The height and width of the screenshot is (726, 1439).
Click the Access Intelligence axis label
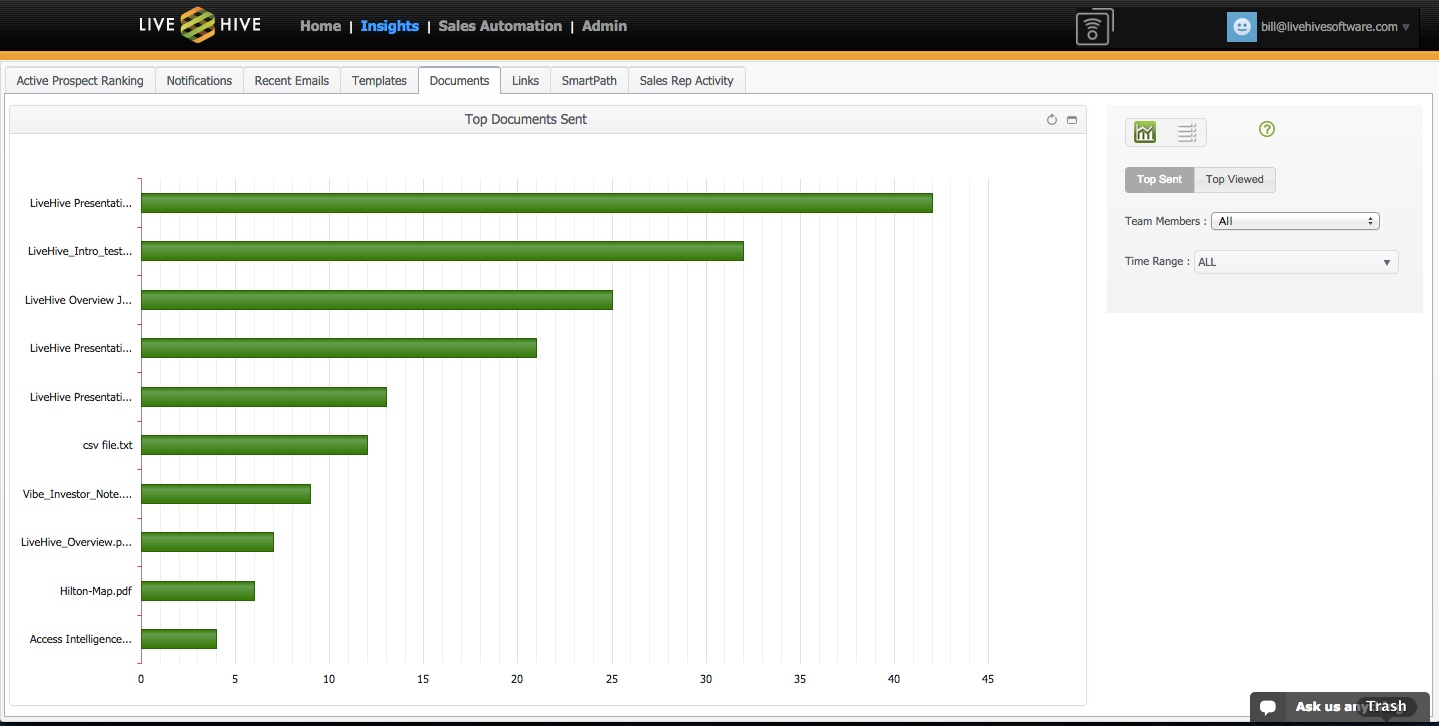tap(81, 639)
